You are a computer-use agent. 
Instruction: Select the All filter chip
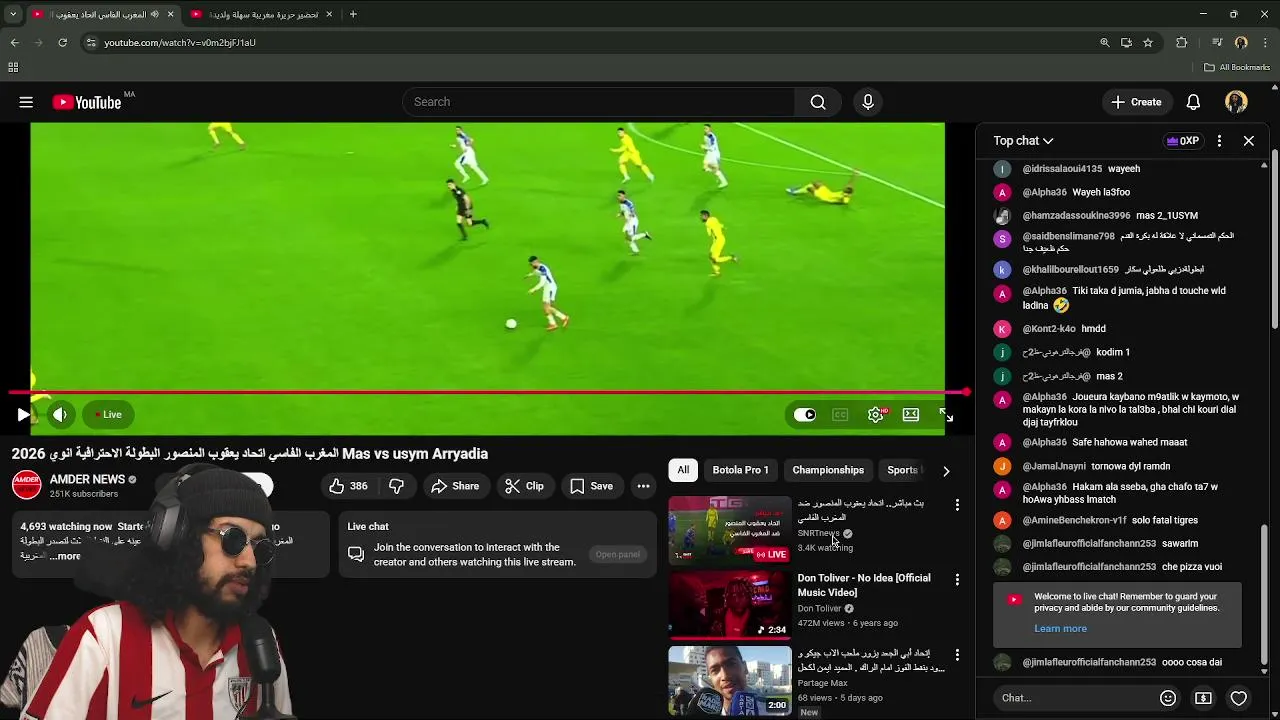(x=683, y=470)
